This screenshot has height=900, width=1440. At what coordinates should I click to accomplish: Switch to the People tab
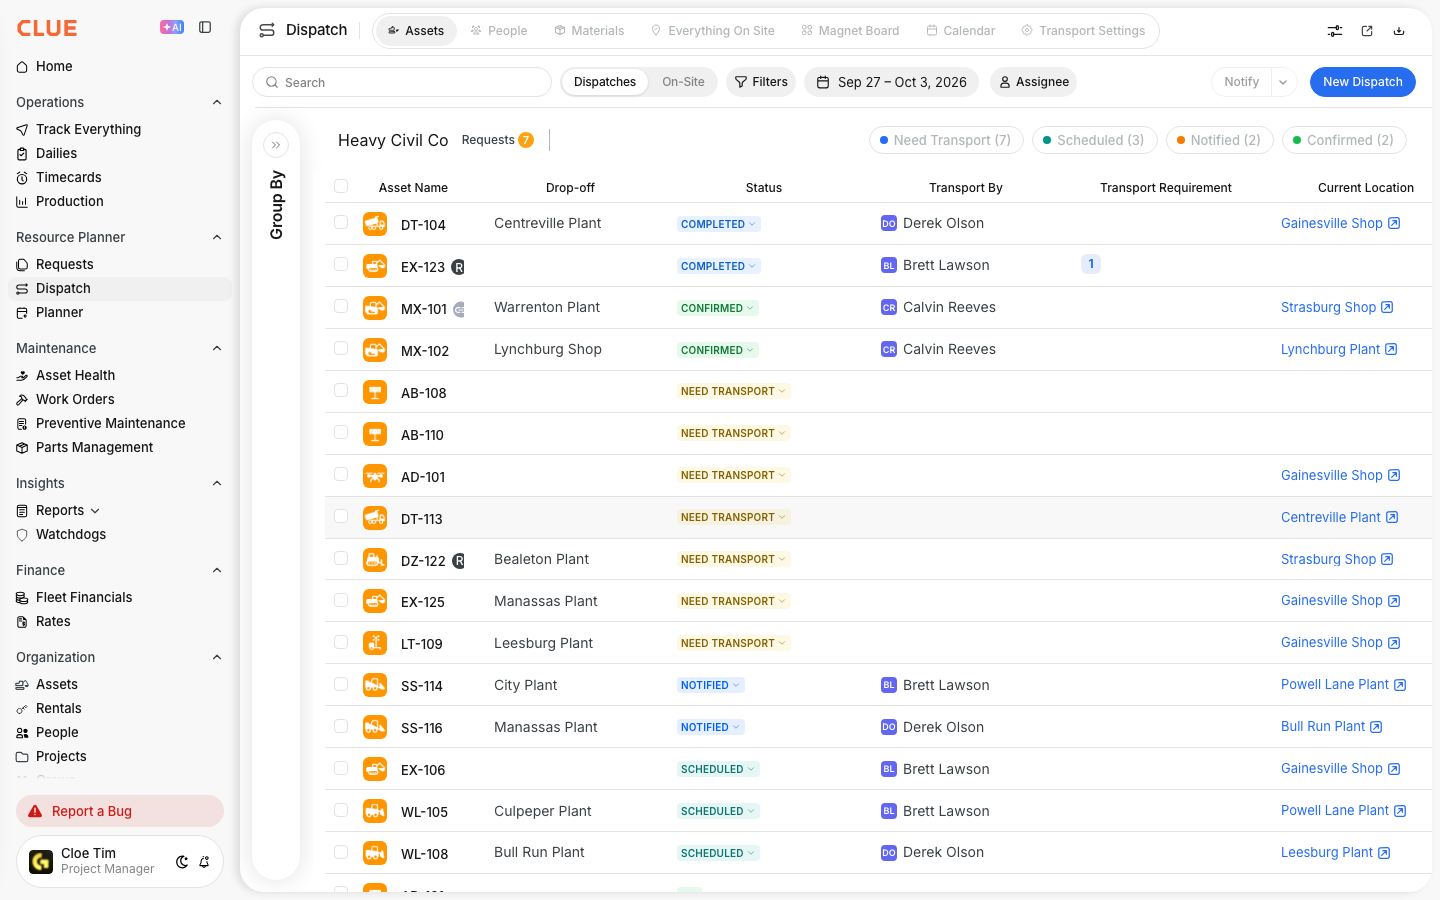[499, 31]
